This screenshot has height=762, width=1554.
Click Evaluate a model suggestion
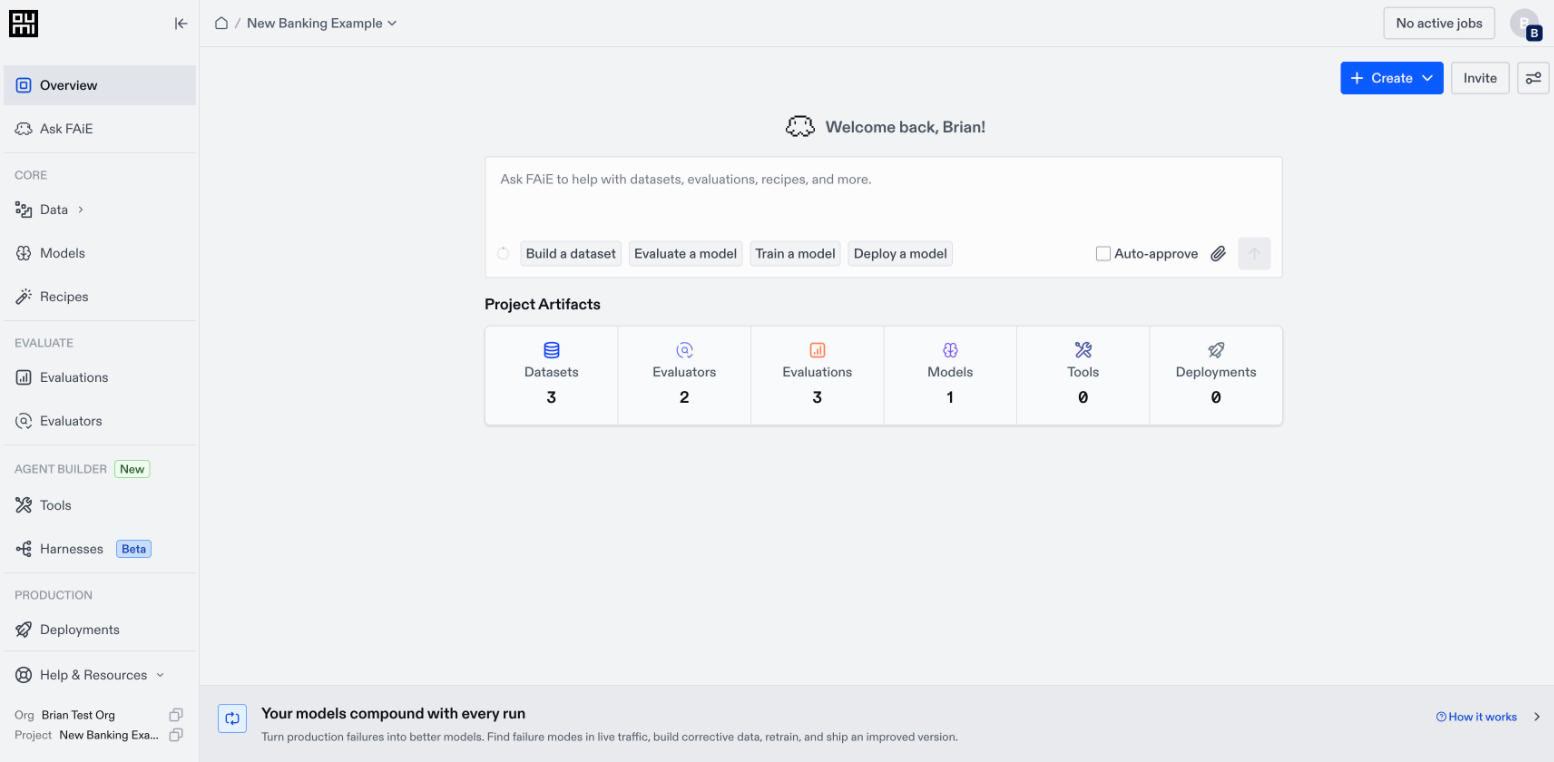pyautogui.click(x=686, y=254)
